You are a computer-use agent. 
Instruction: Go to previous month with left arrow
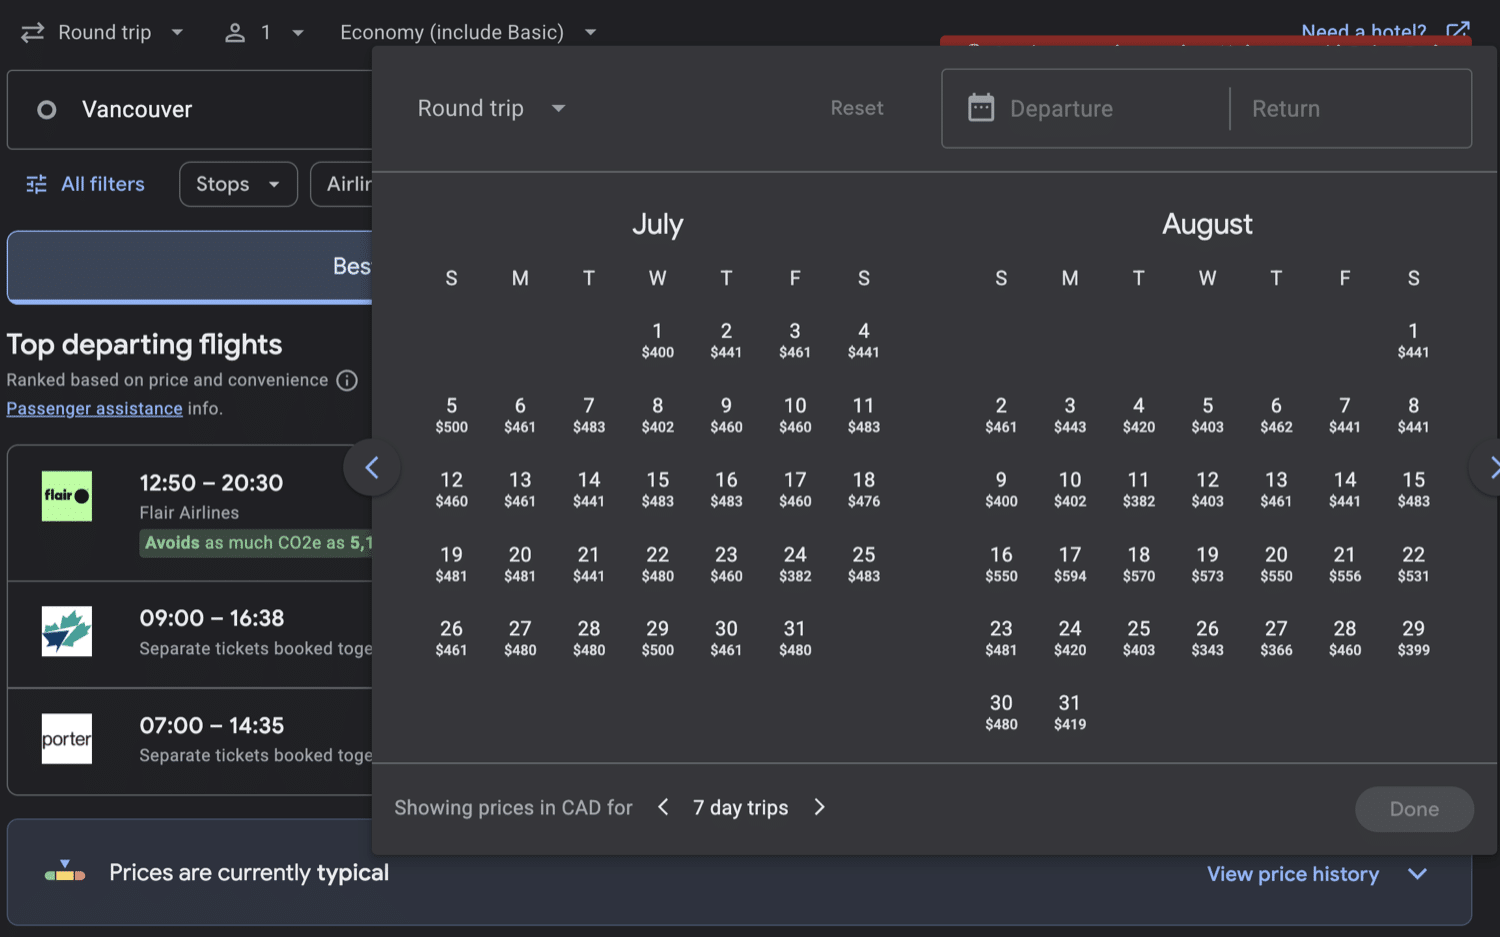372,467
